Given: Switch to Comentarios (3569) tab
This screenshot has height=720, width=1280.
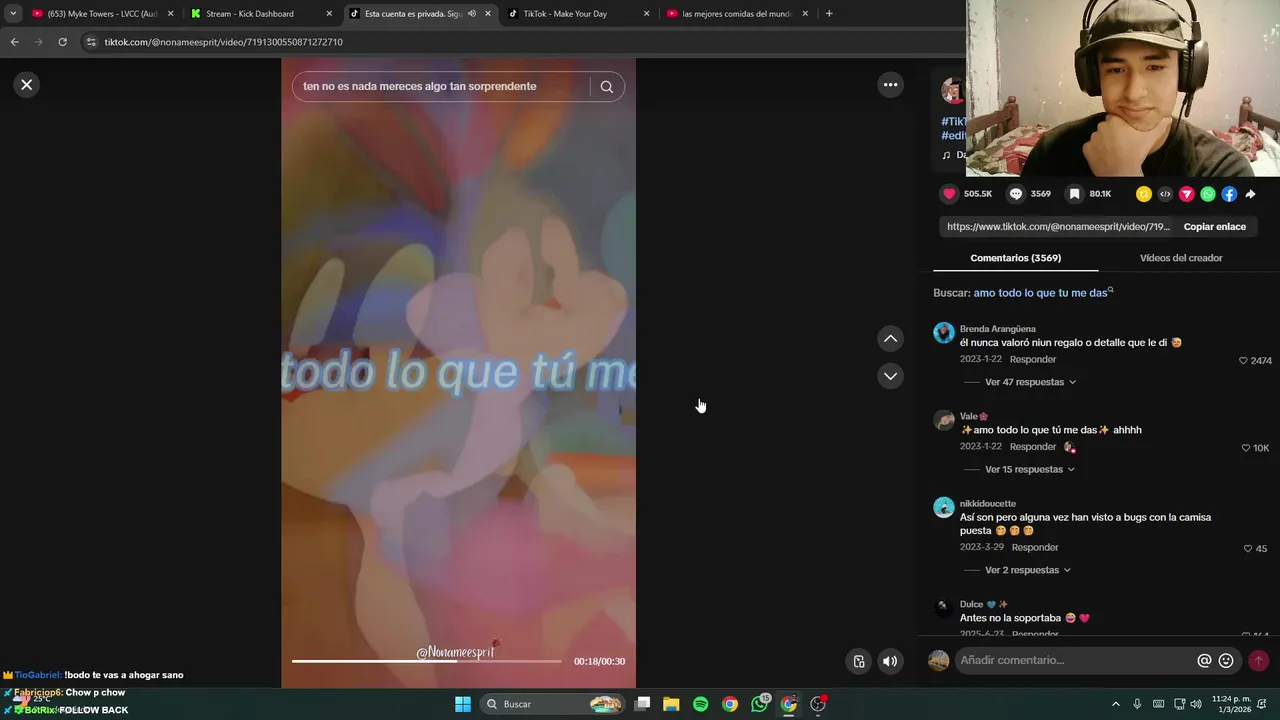Looking at the screenshot, I should pos(1015,258).
